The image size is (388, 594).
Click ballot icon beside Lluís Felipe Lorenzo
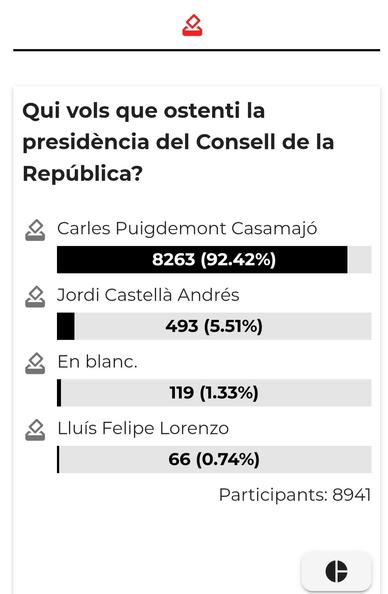(x=35, y=430)
